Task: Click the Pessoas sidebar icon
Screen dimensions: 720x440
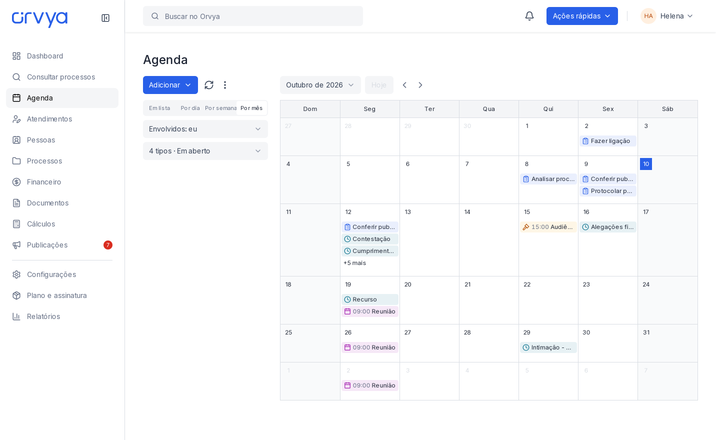Action: coord(17,140)
